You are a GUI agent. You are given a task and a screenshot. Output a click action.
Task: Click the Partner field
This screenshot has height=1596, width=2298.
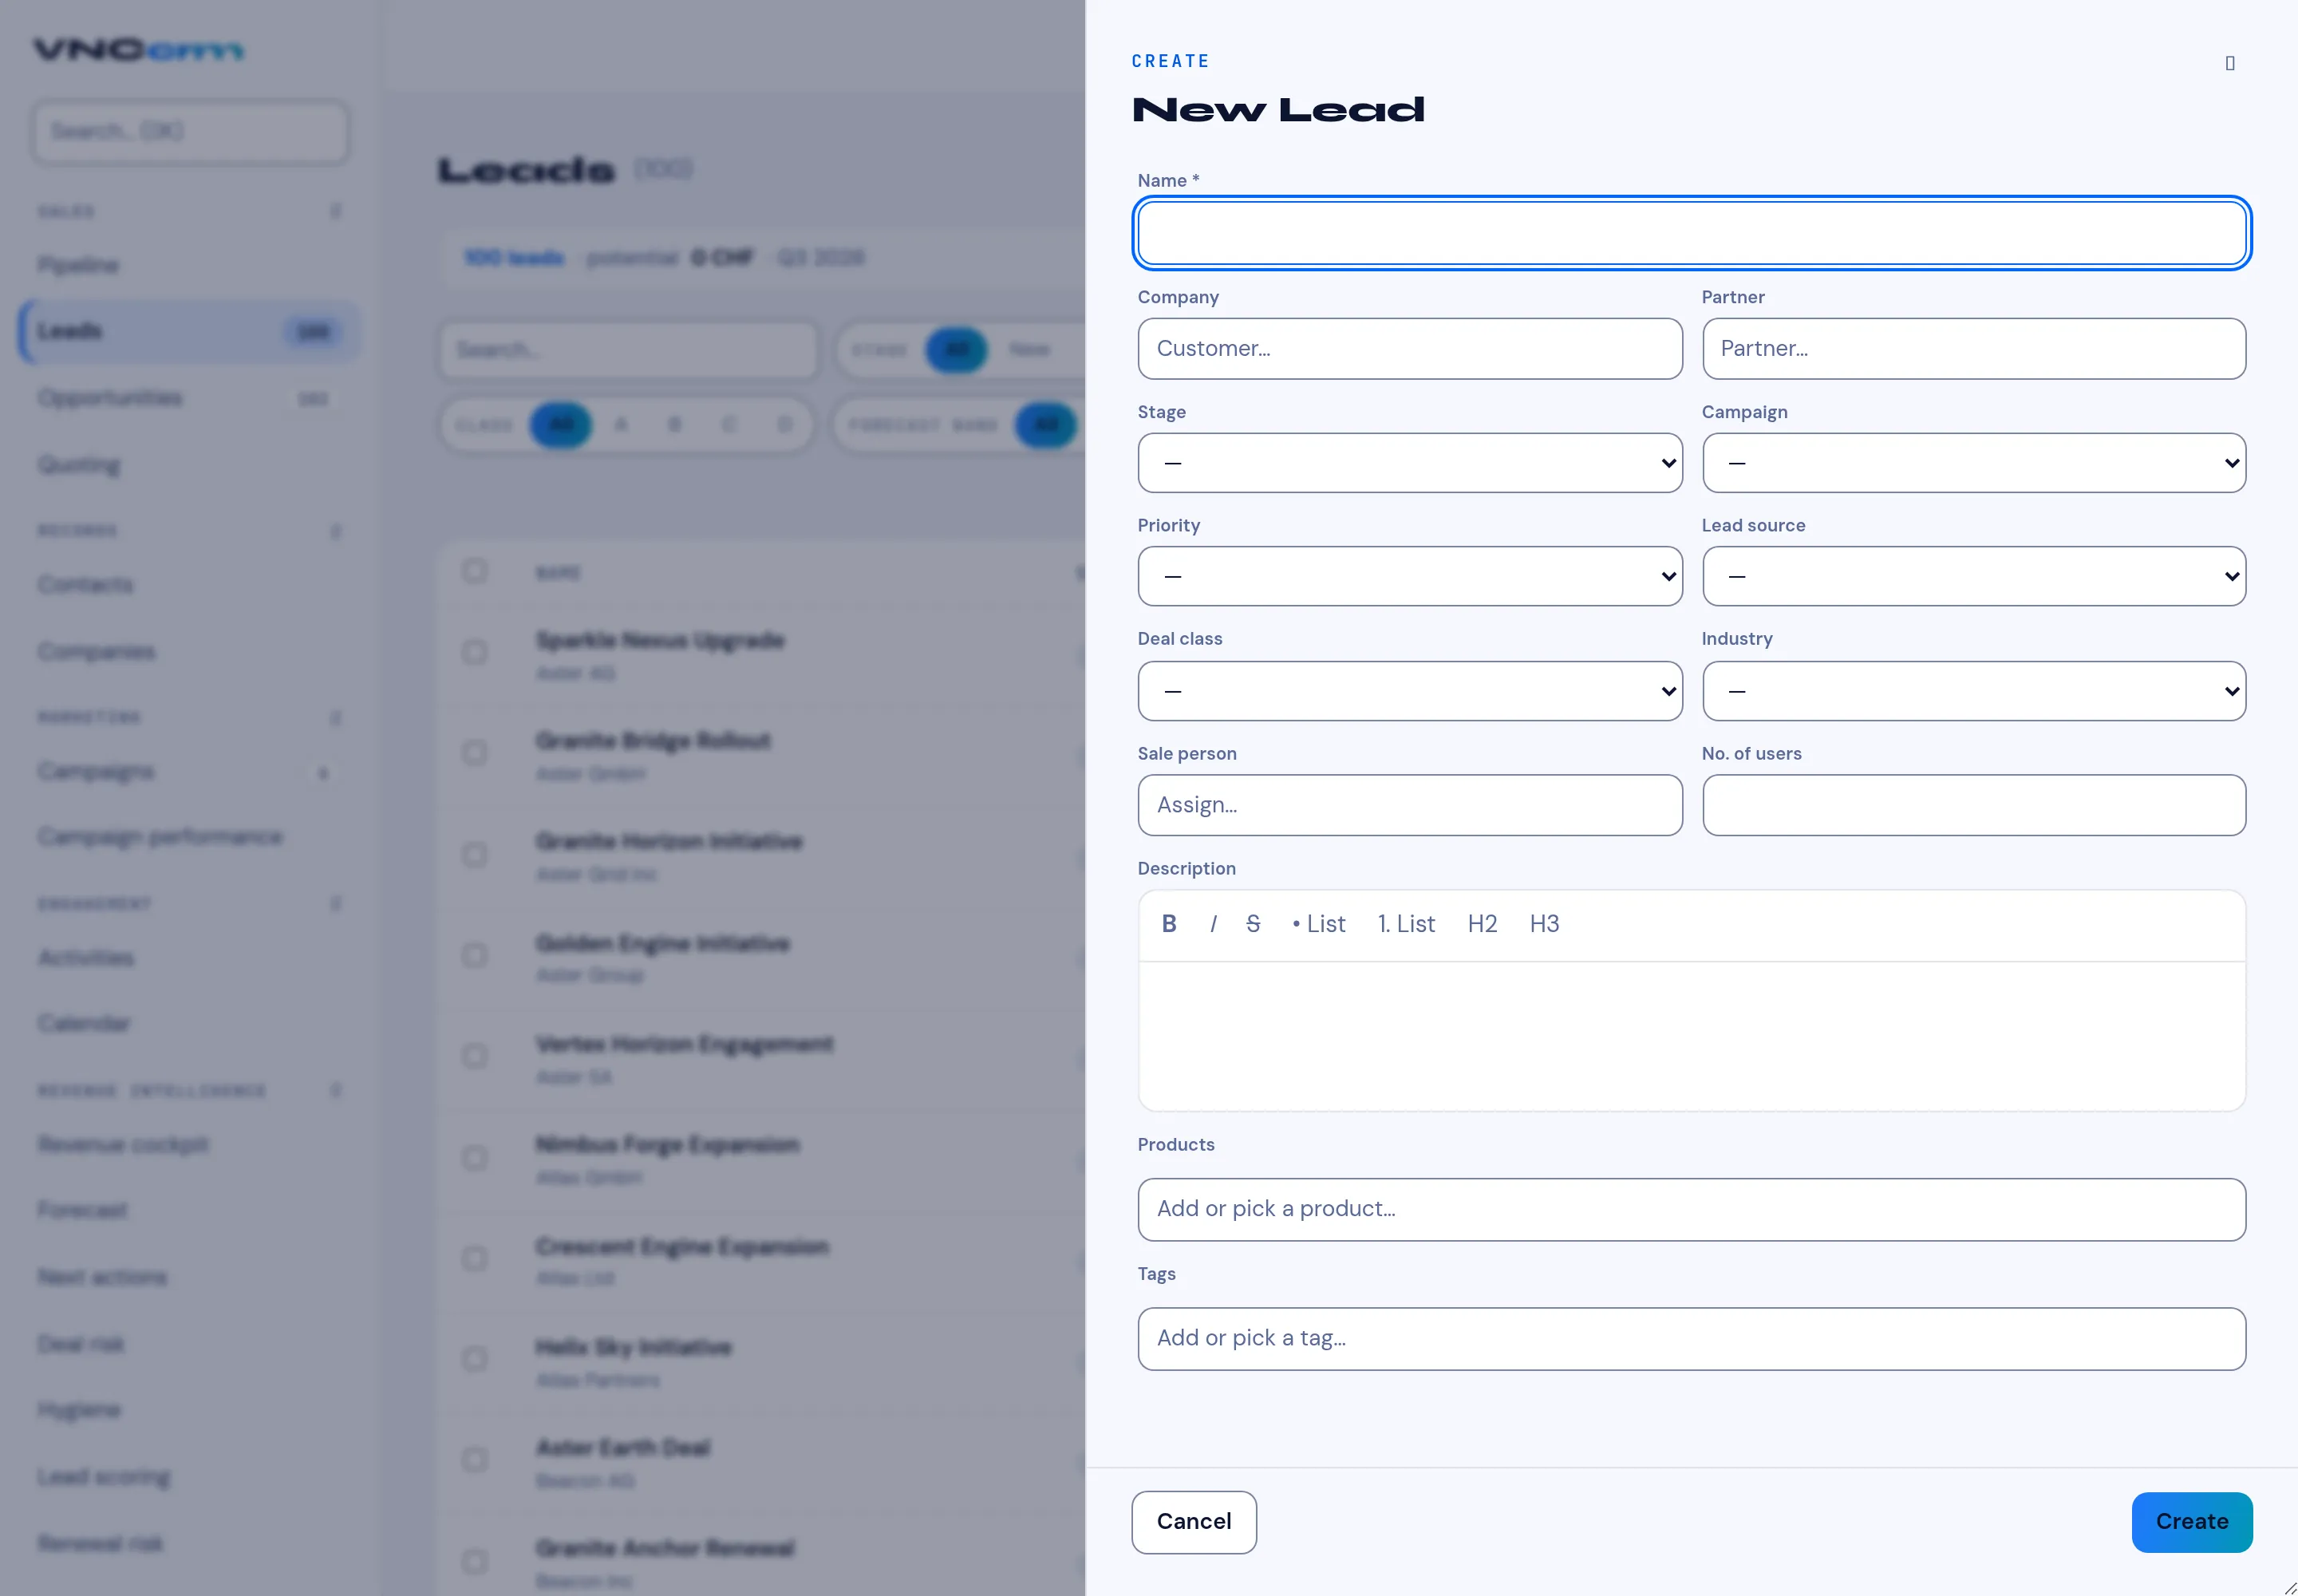1974,349
